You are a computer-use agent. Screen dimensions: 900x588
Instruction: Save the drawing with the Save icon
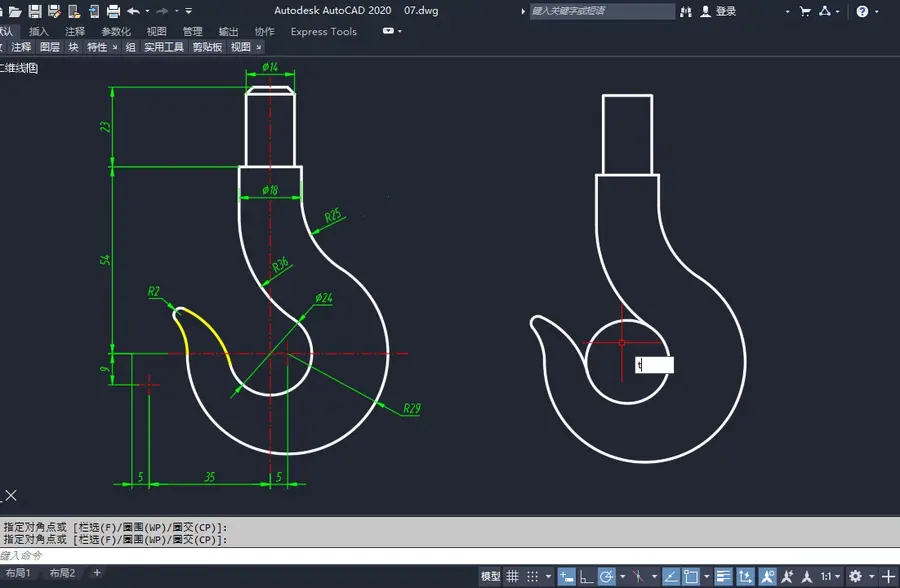tap(34, 11)
